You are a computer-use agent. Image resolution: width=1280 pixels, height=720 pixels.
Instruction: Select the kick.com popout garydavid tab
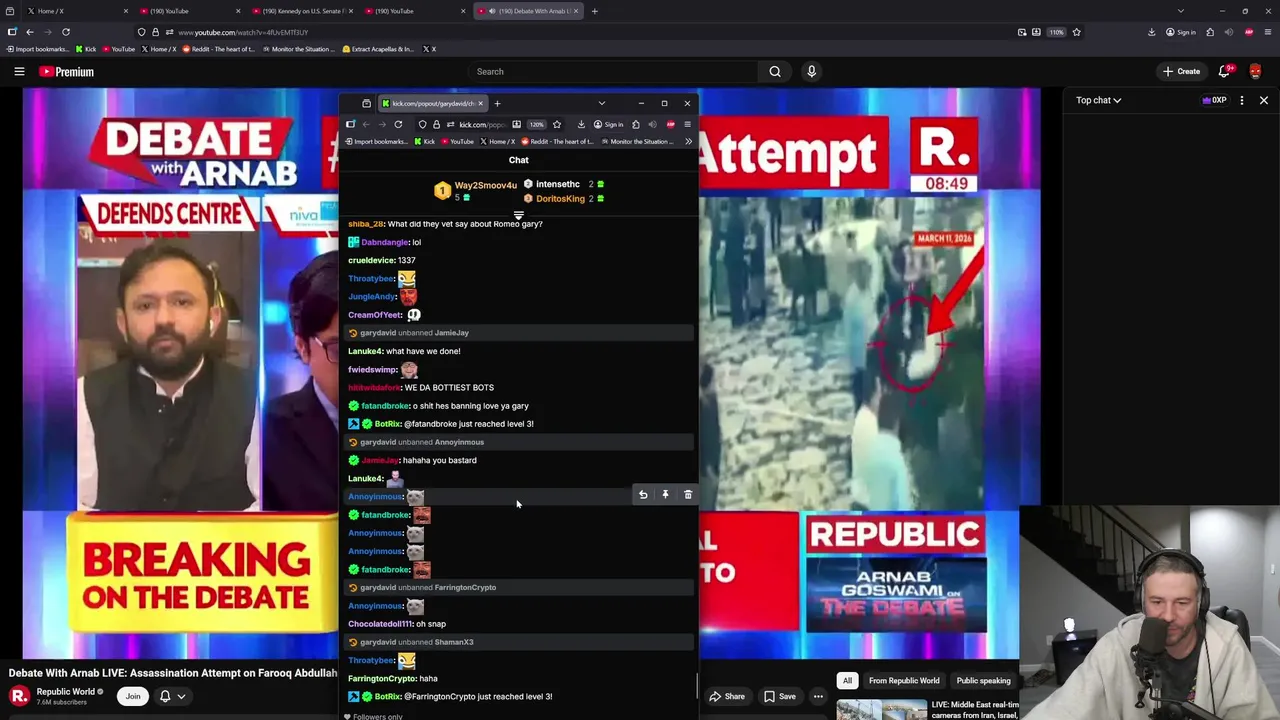coord(432,103)
